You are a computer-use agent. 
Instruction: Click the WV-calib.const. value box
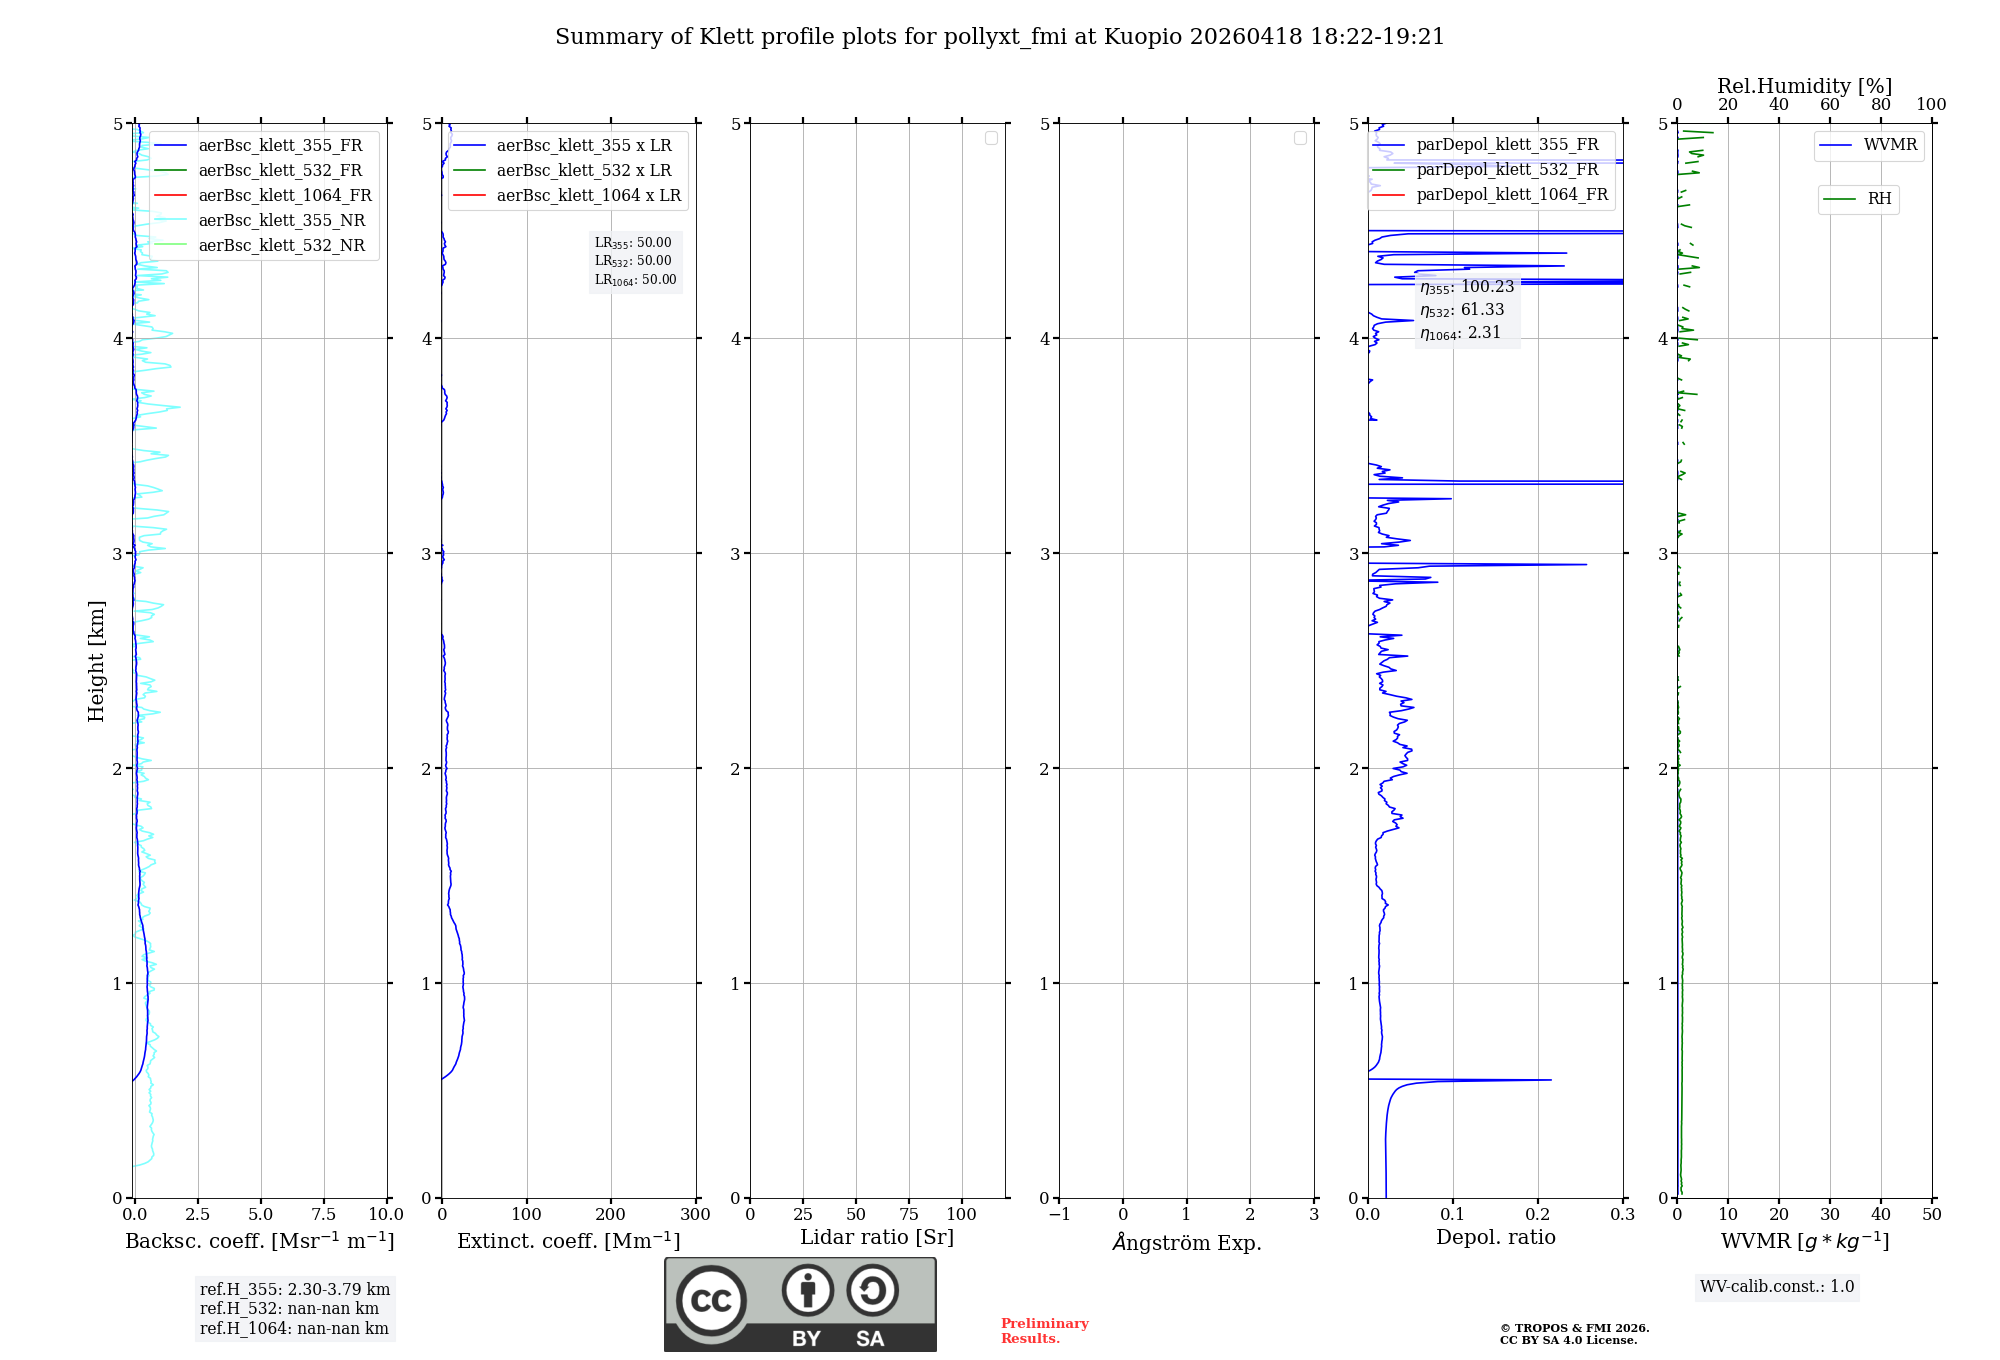click(x=1777, y=1287)
